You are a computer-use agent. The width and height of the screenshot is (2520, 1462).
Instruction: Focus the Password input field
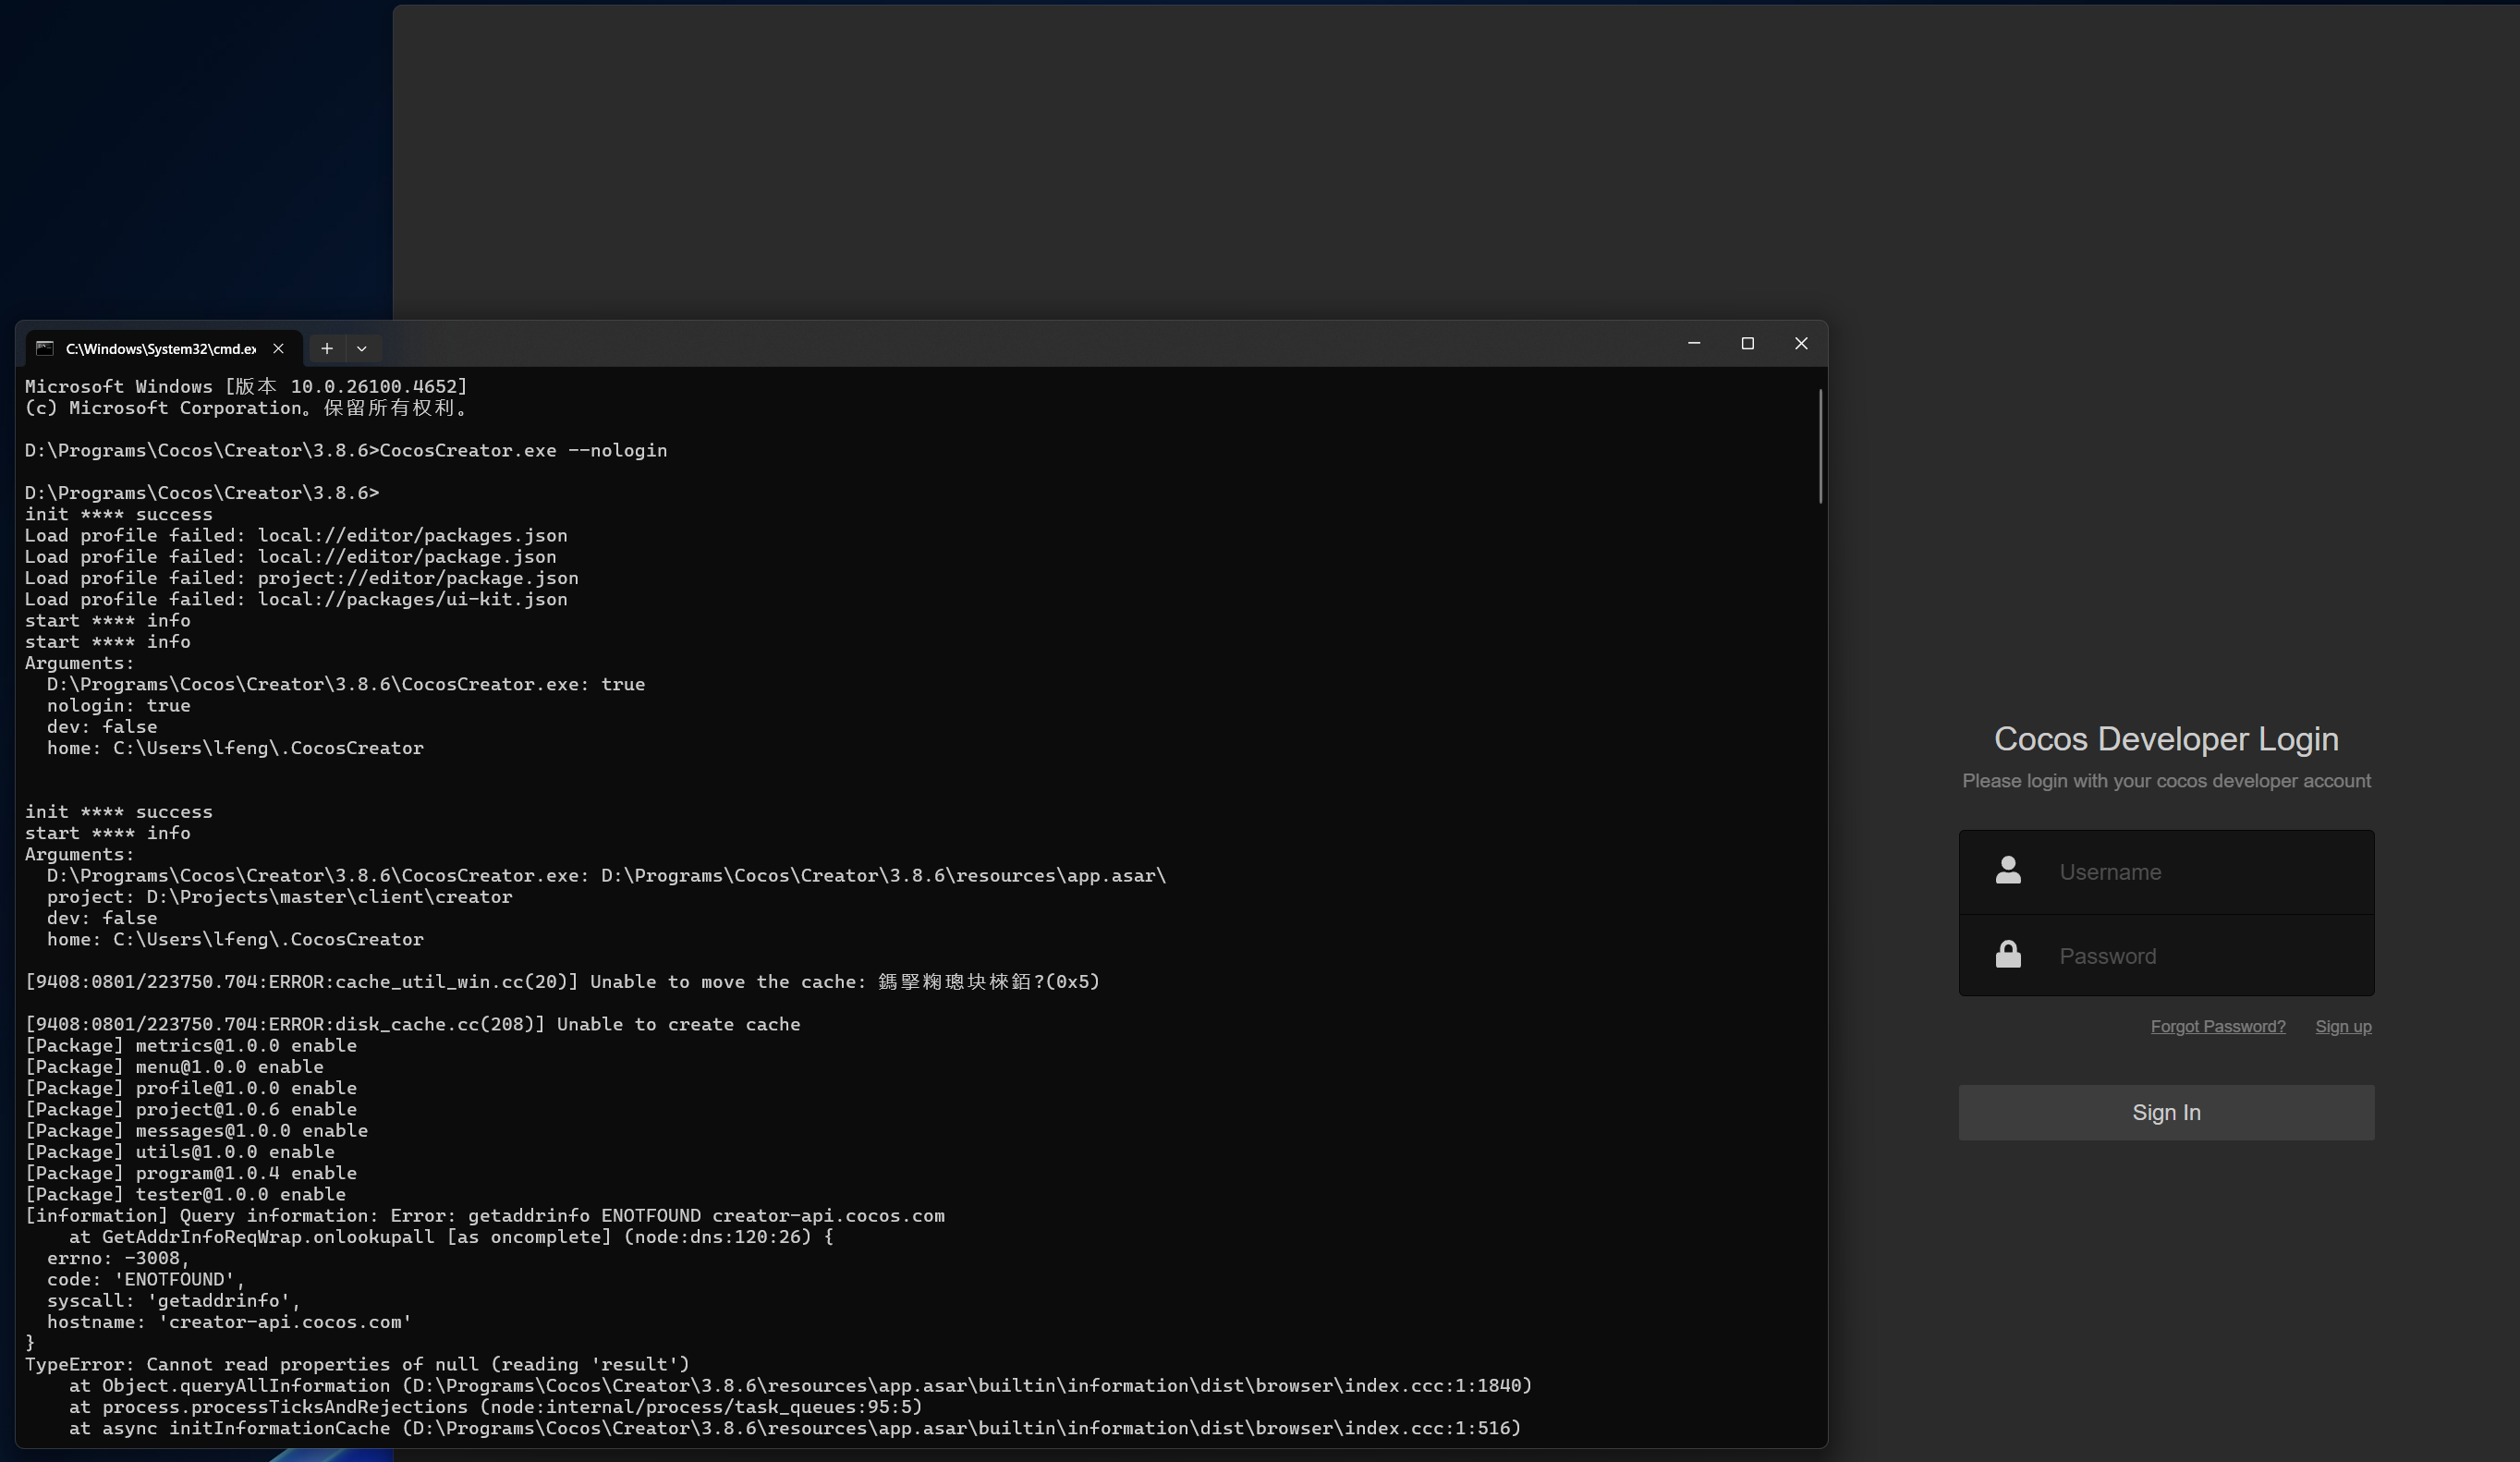tap(2200, 956)
